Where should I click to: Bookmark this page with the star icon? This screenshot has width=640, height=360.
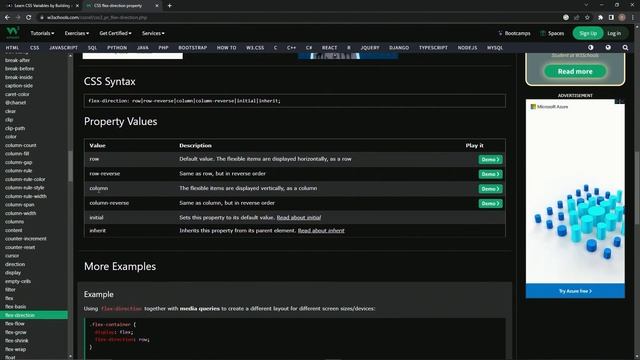[587, 18]
